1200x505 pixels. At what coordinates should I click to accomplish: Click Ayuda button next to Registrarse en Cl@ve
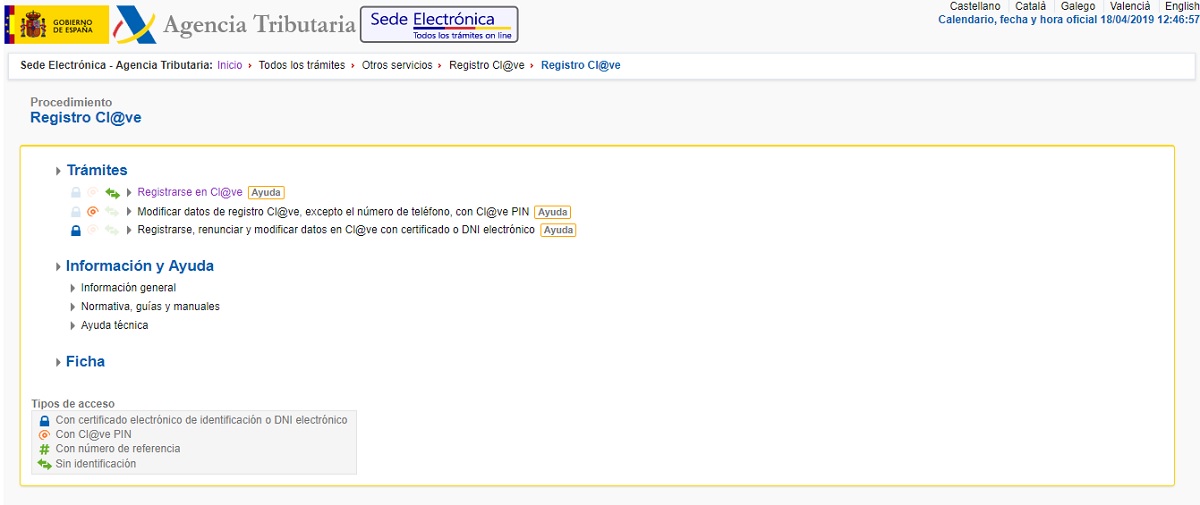[266, 193]
